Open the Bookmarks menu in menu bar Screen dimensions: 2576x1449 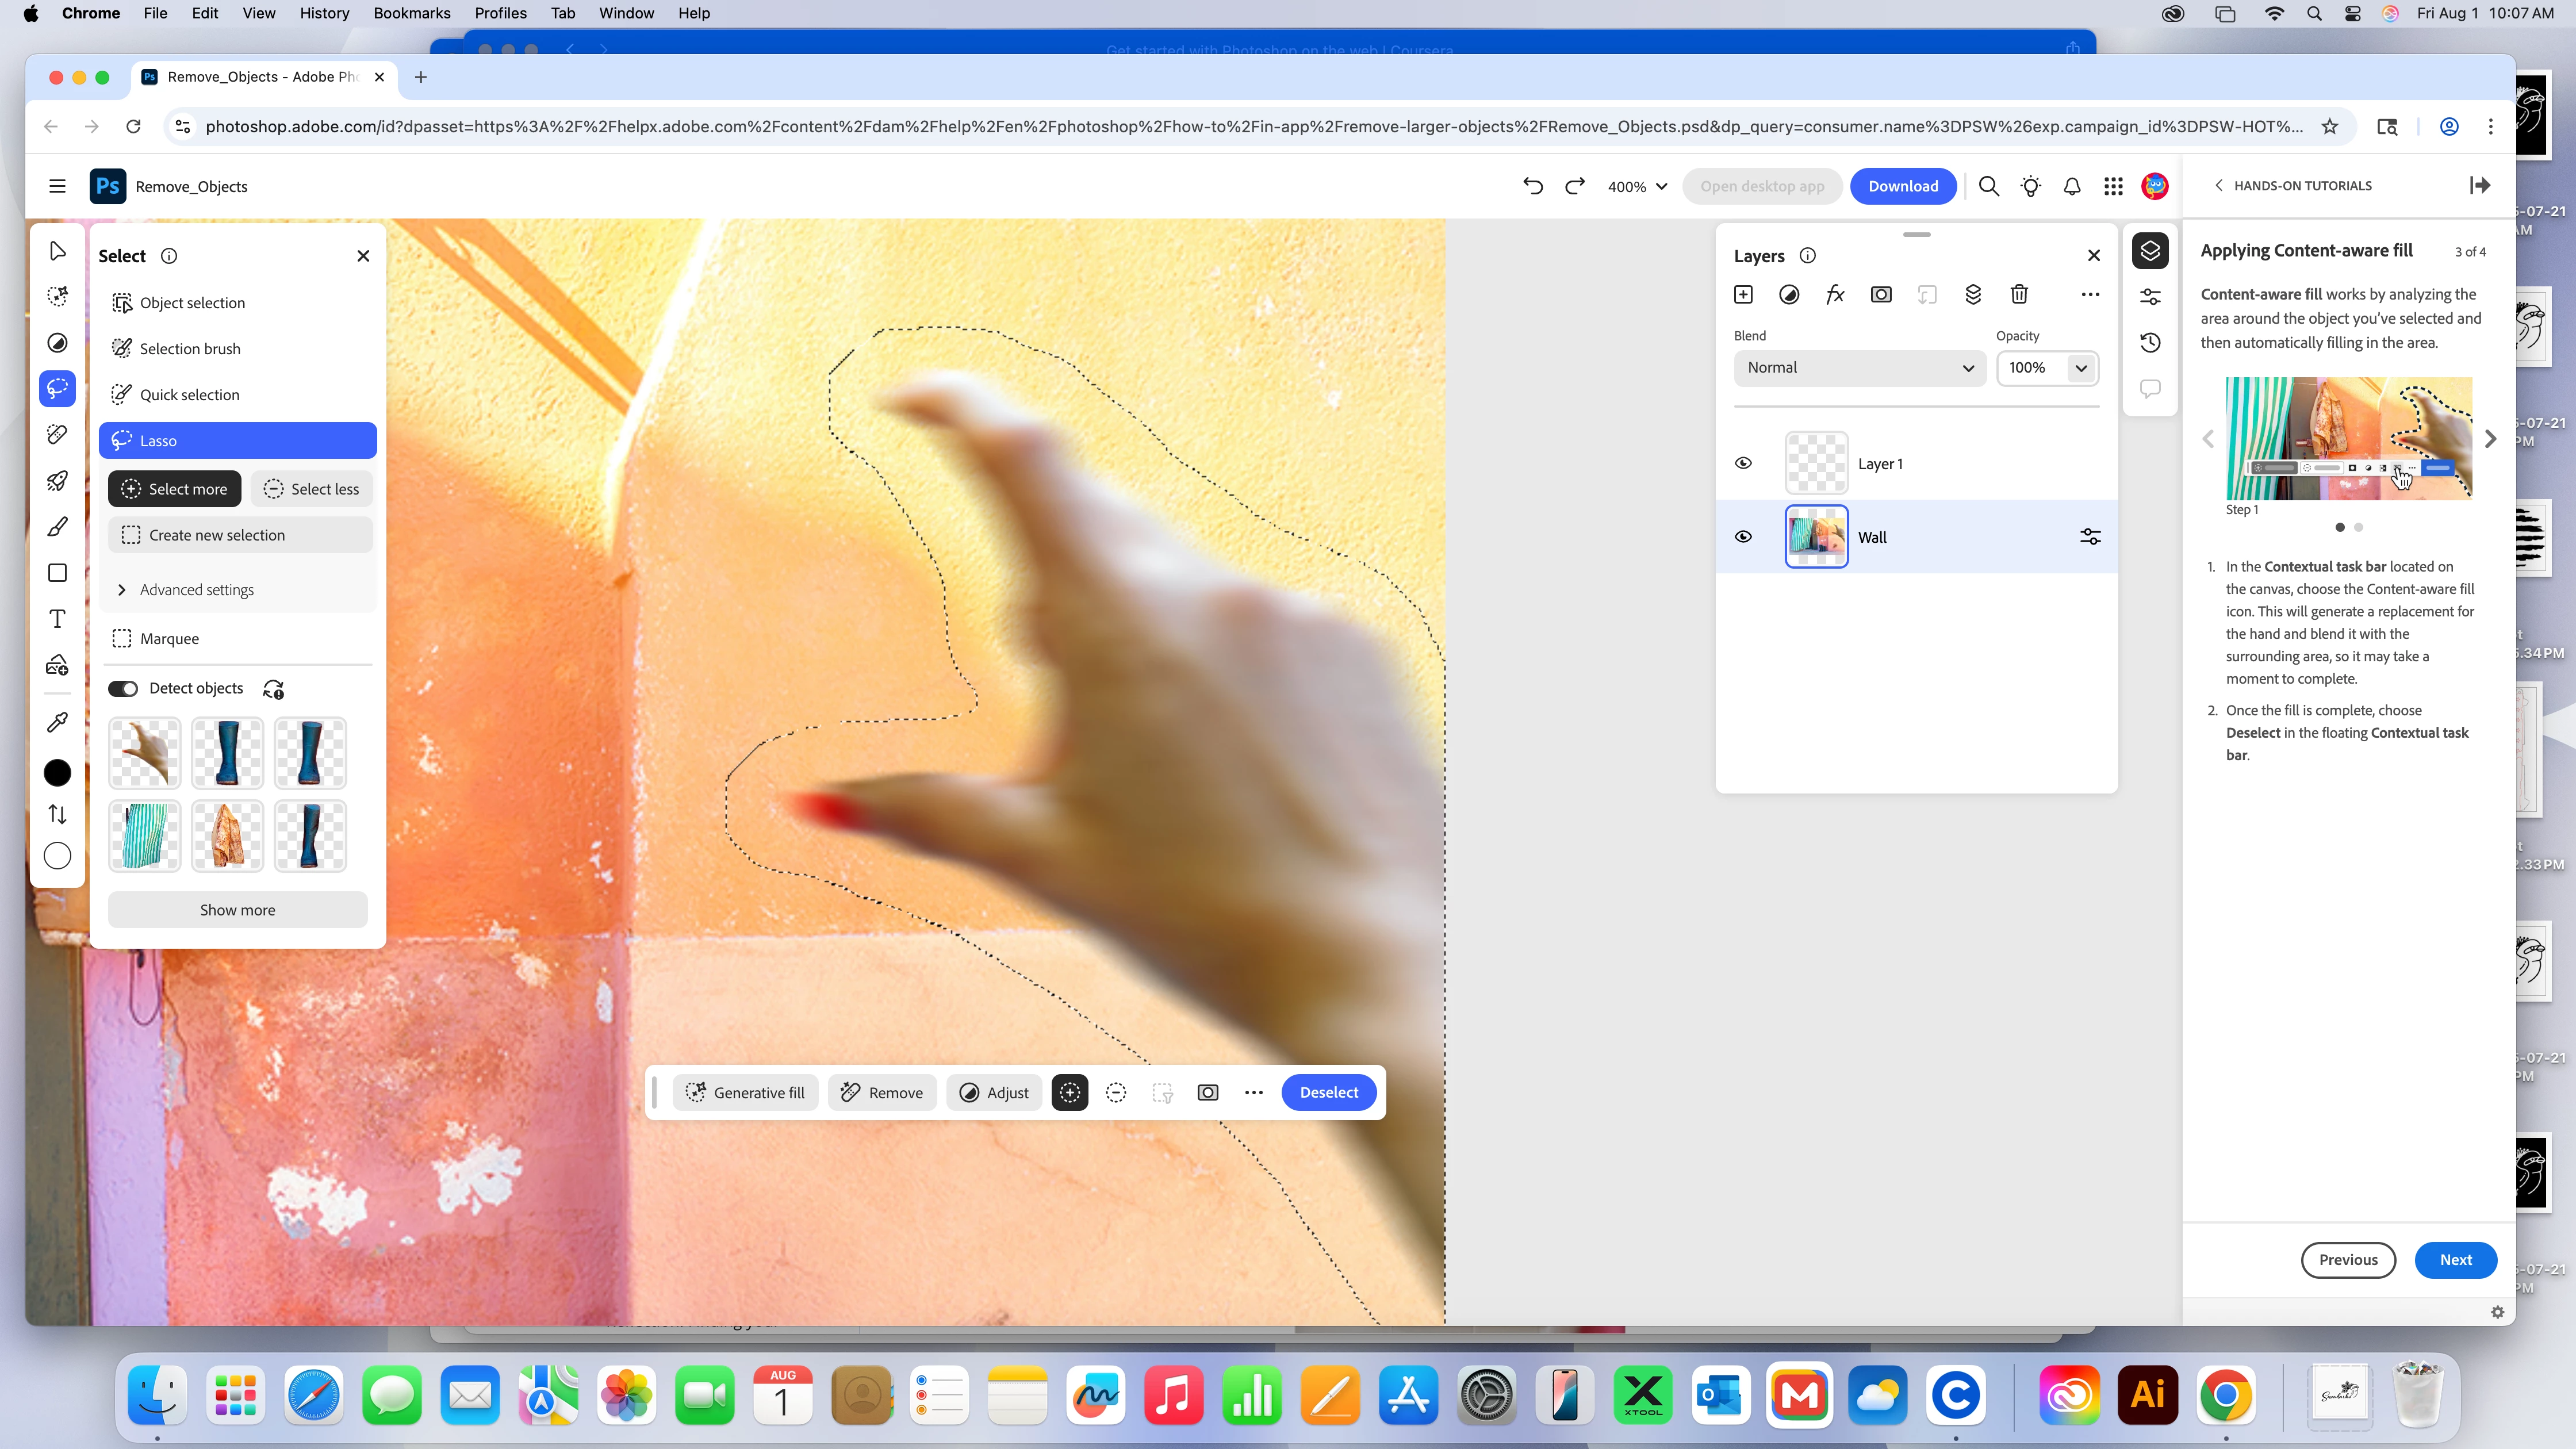pyautogui.click(x=411, y=13)
